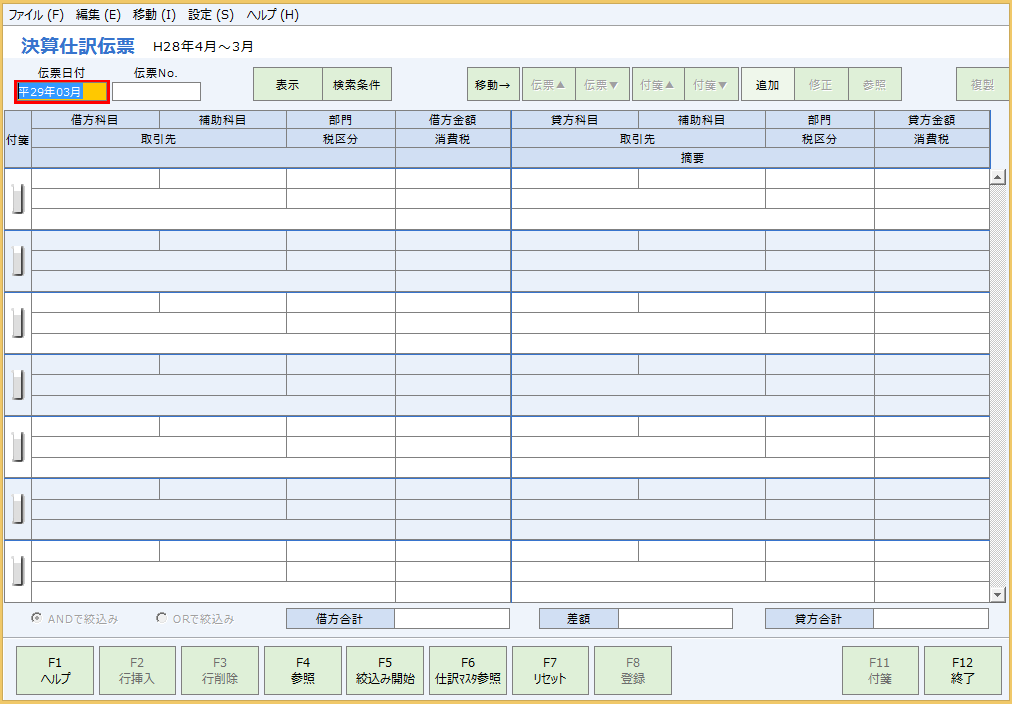The width and height of the screenshot is (1012, 704).
Task: Click the down arrow on the vertical scrollbar
Action: (998, 593)
